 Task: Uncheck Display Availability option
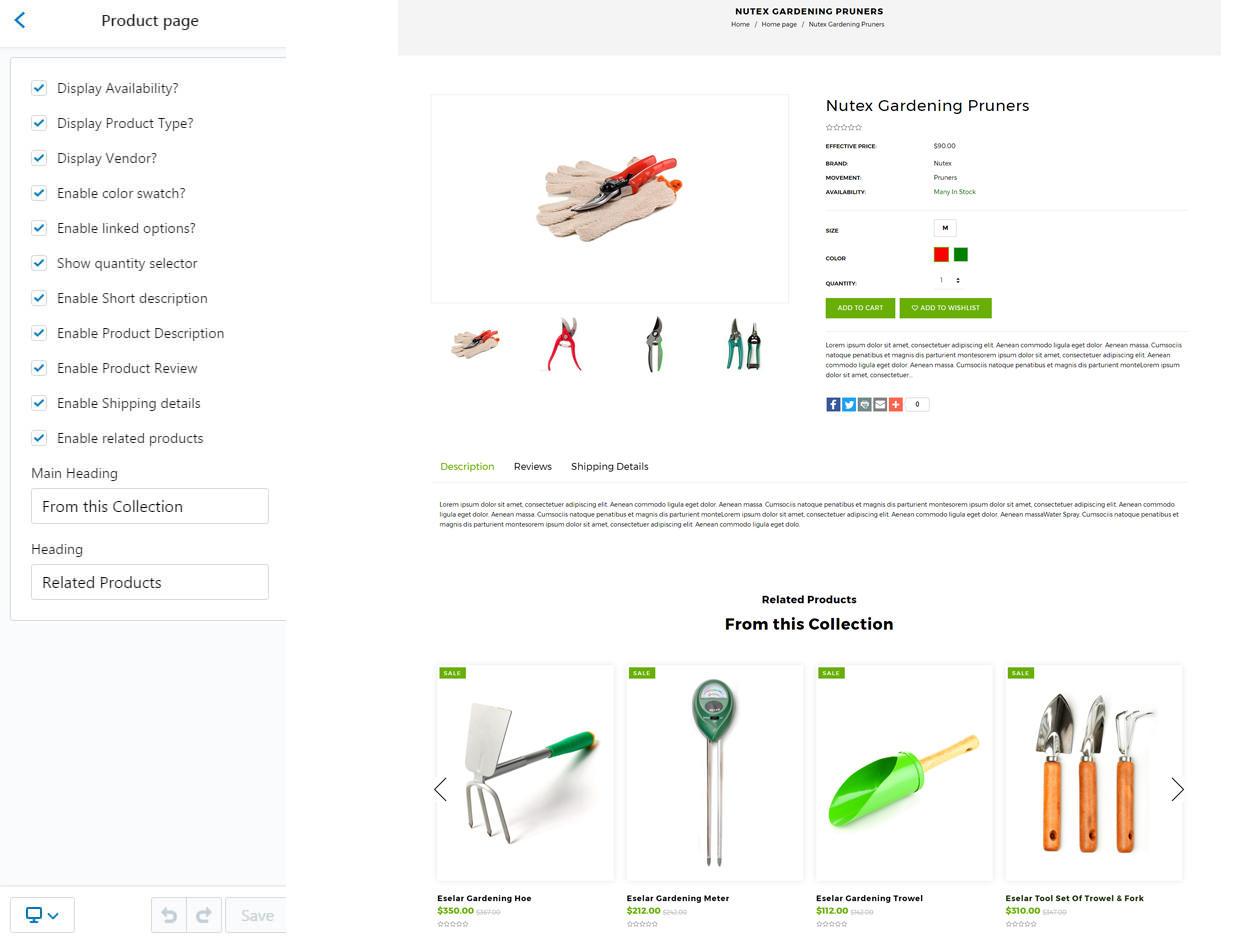[39, 88]
